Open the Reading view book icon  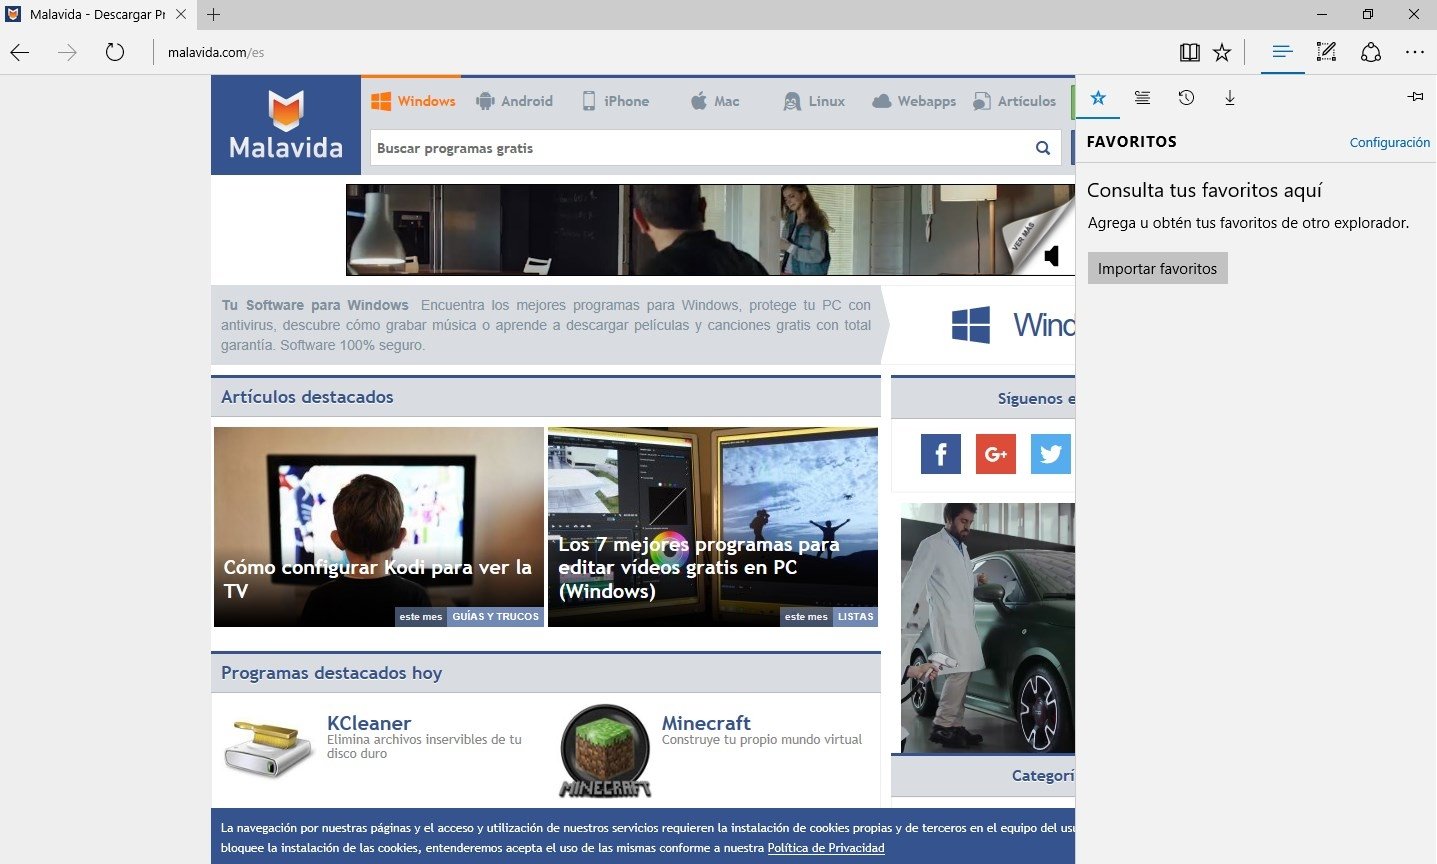coord(1189,52)
